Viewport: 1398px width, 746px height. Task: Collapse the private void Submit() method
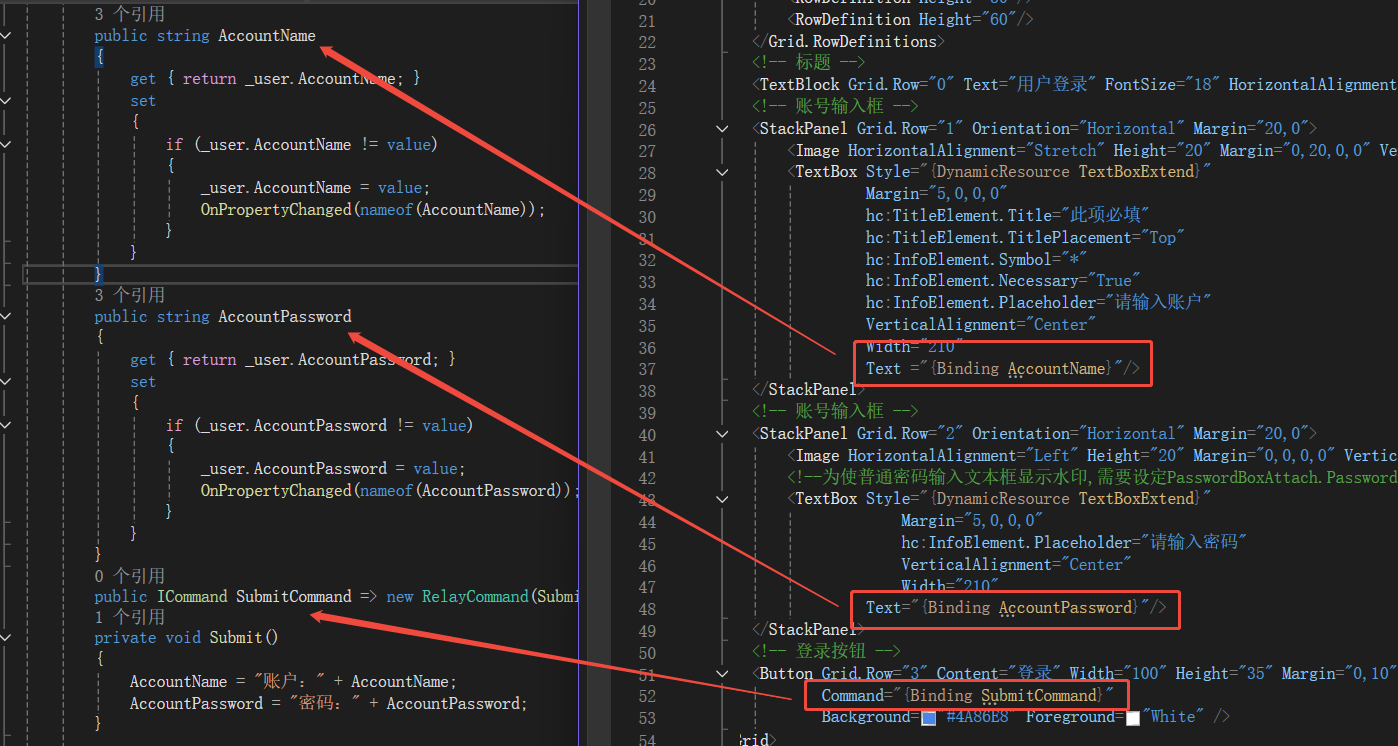click(7, 638)
